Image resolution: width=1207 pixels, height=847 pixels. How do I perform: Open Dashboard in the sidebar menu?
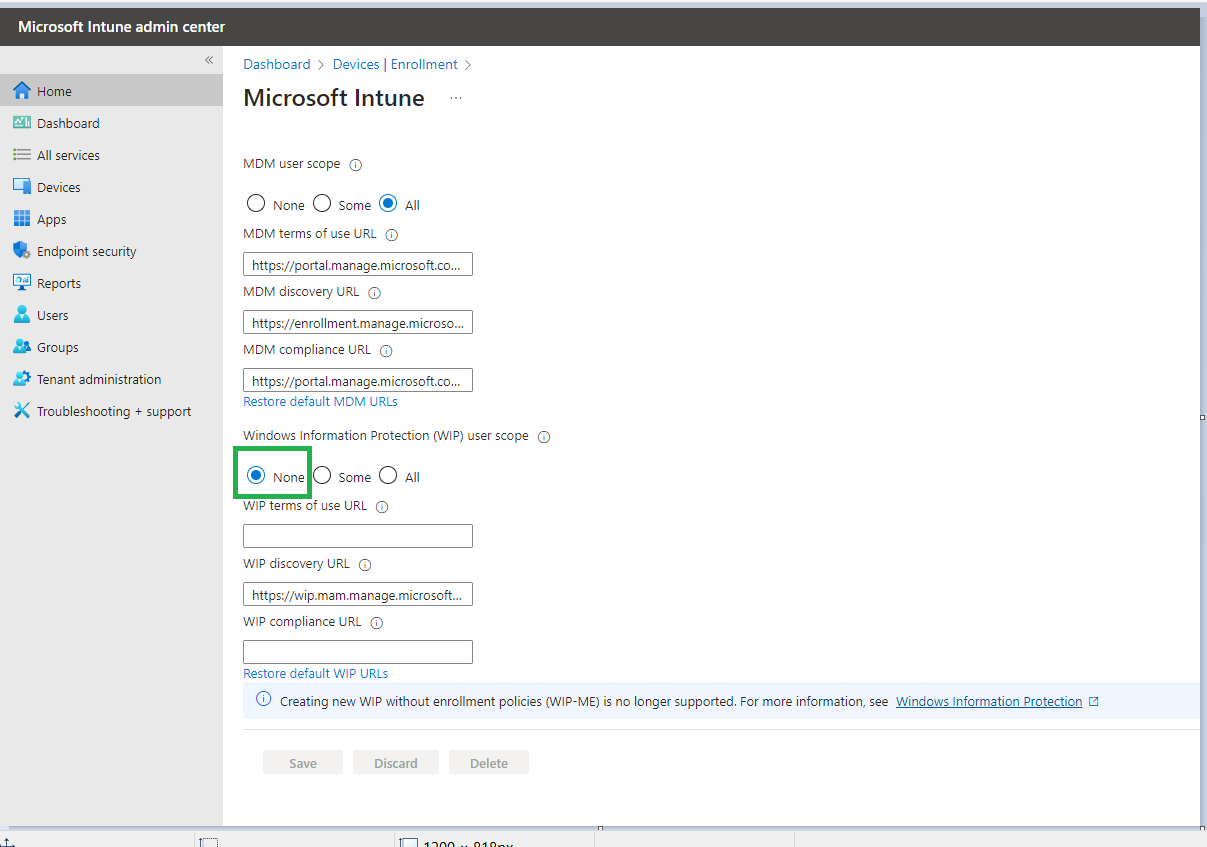pos(111,123)
